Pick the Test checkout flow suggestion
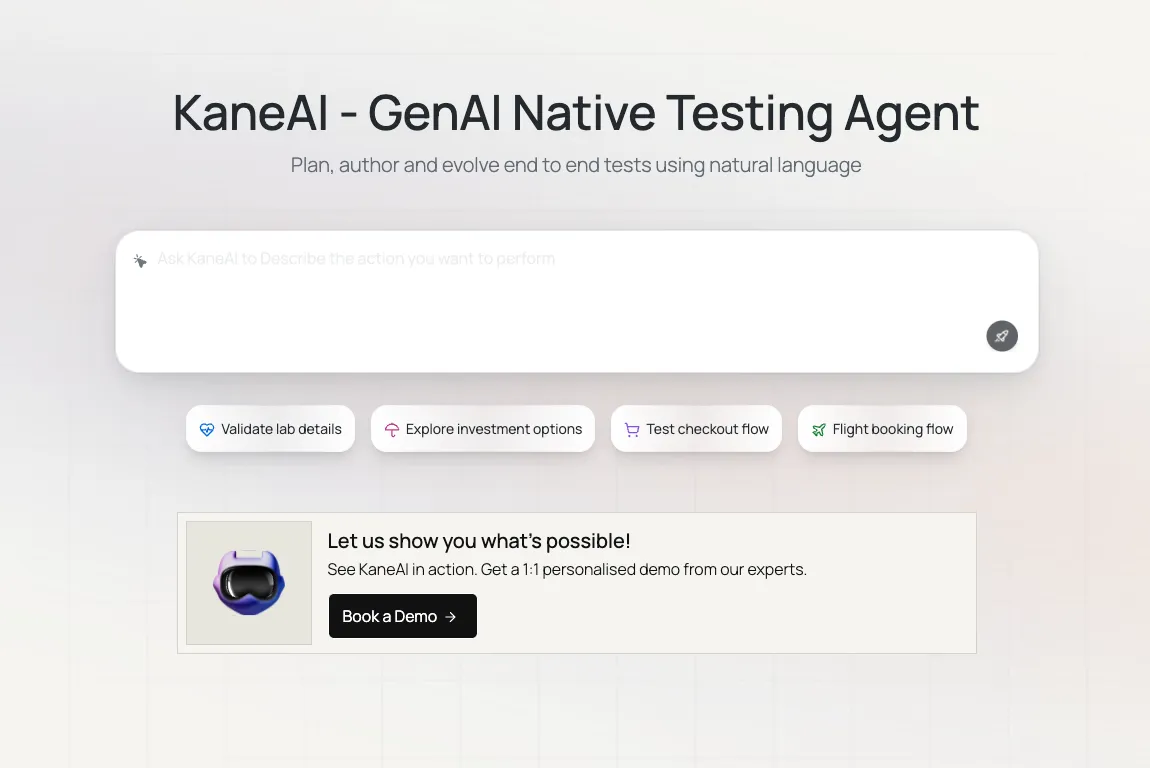This screenshot has width=1150, height=768. pos(696,428)
